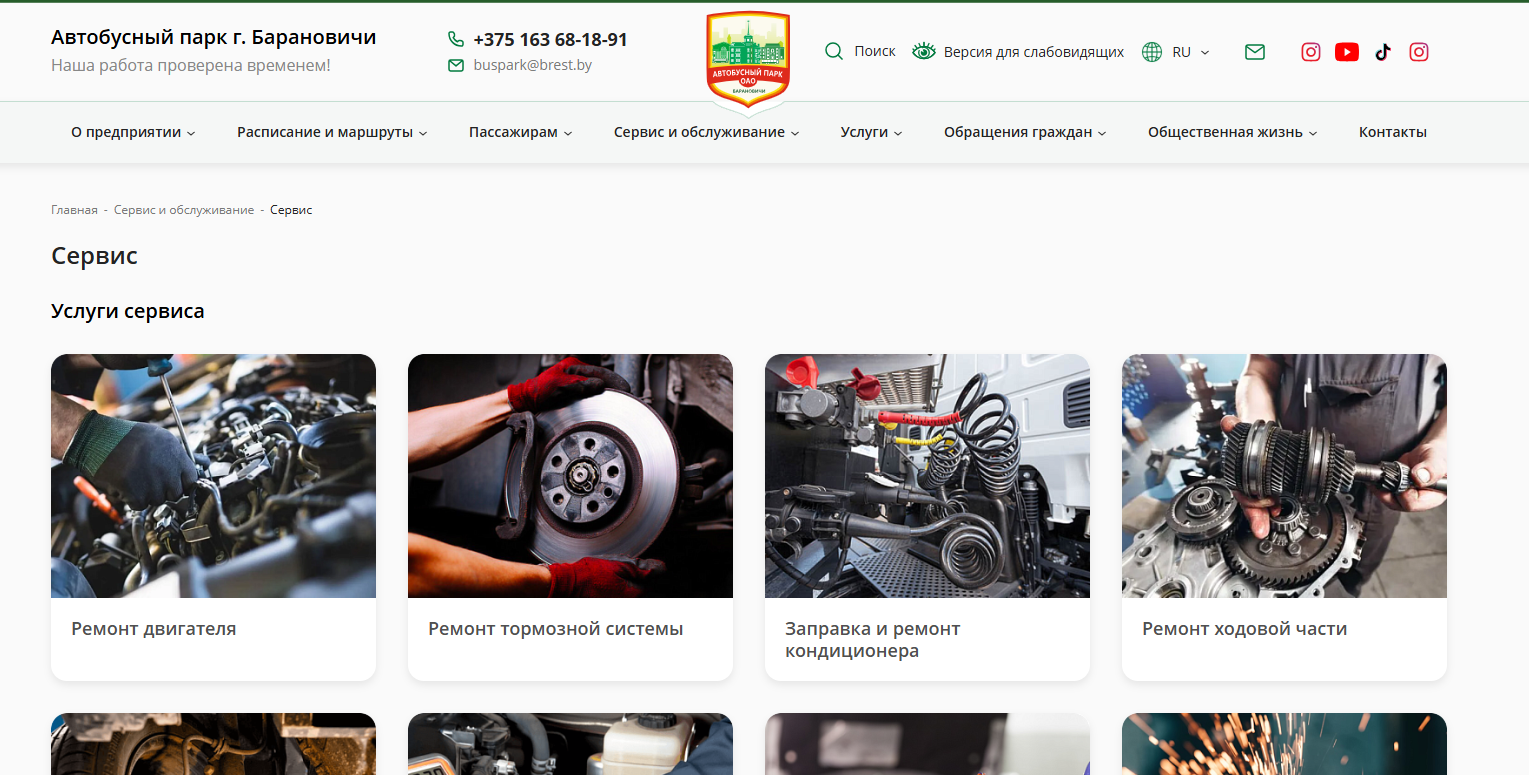The height and width of the screenshot is (775, 1529).
Task: Expand the "Обращения граждан" menu
Action: coord(1025,132)
